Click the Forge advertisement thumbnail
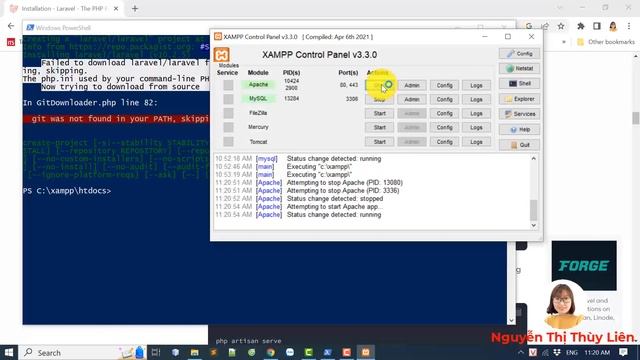Image resolution: width=640 pixels, height=360 pixels. tap(584, 265)
